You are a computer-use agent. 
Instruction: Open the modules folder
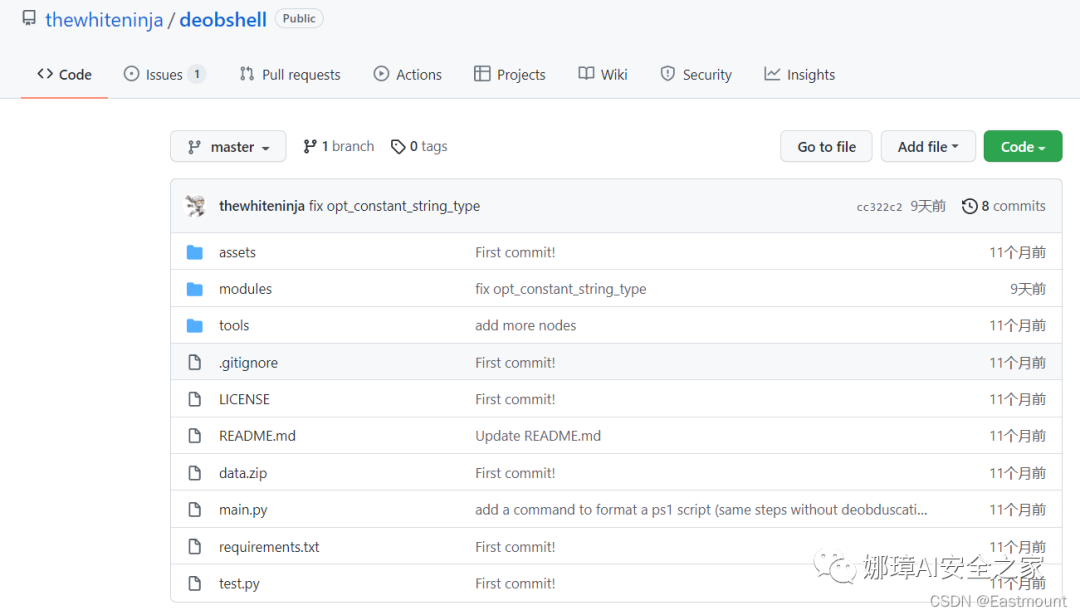point(245,289)
